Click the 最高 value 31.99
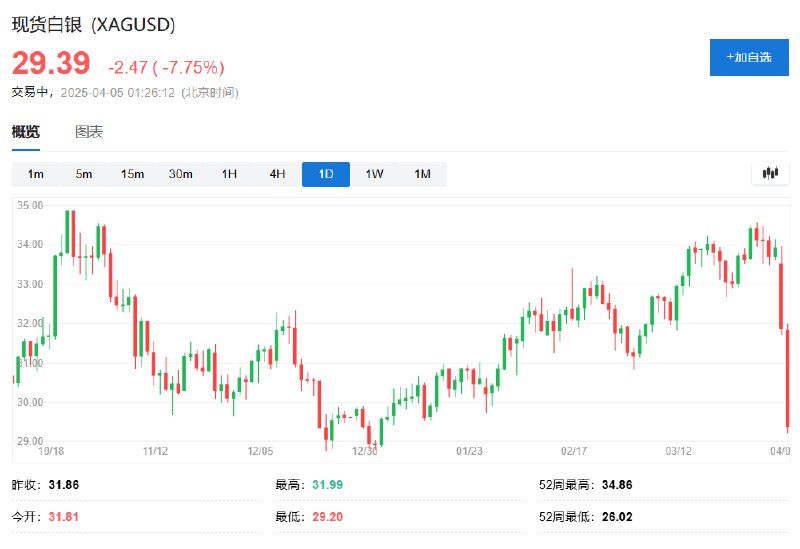 coord(328,485)
